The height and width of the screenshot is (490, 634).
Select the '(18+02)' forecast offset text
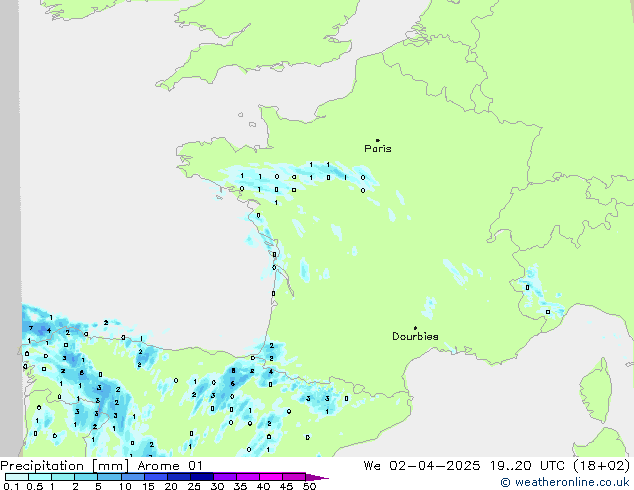(x=602, y=466)
